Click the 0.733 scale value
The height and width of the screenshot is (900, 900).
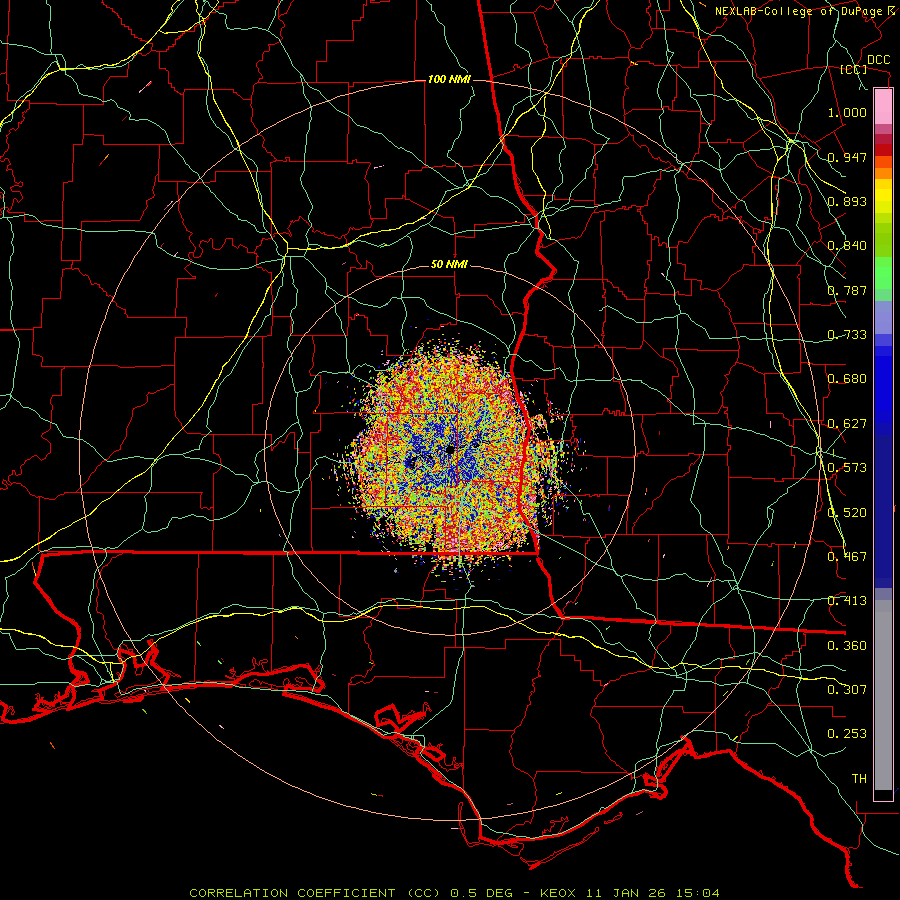tap(847, 335)
